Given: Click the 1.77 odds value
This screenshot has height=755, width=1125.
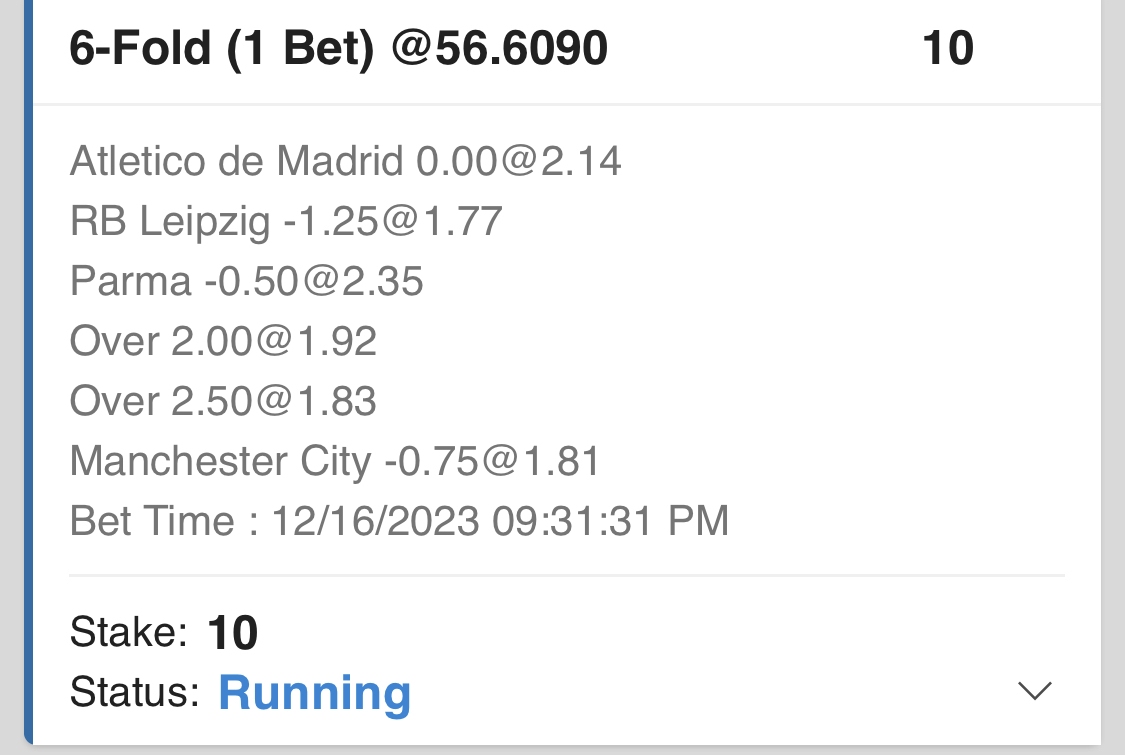Looking at the screenshot, I should (461, 221).
